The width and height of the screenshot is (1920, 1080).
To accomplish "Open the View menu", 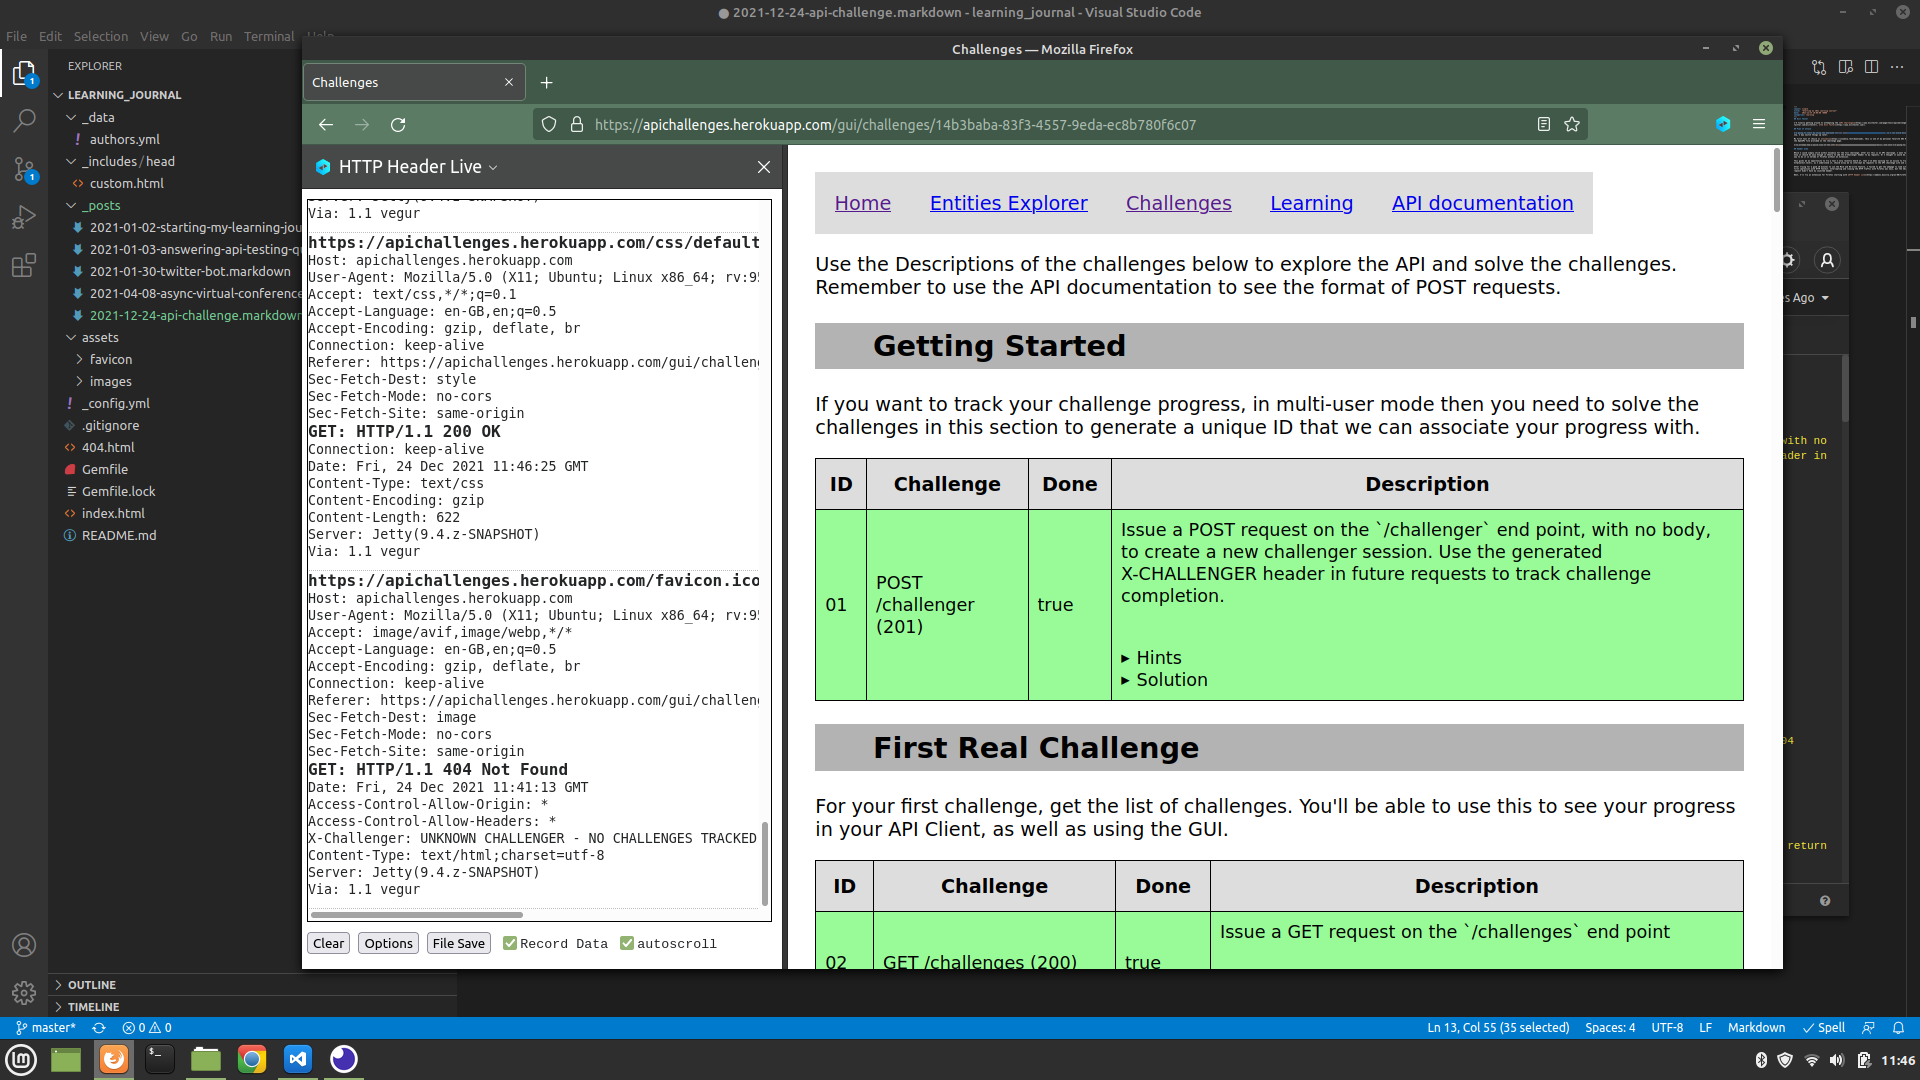I will pos(154,36).
